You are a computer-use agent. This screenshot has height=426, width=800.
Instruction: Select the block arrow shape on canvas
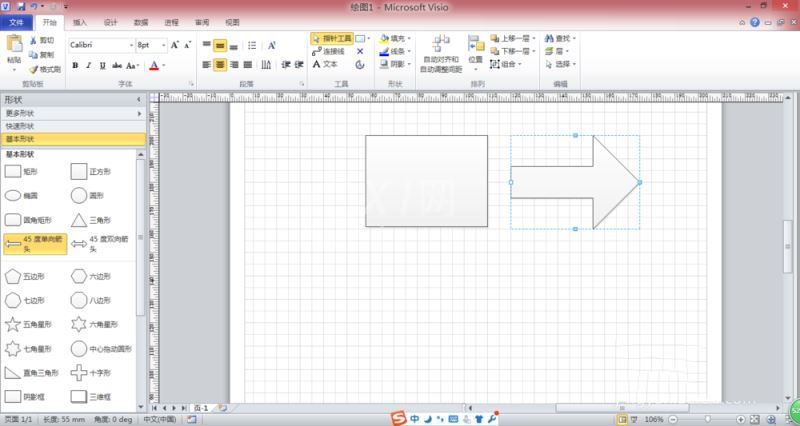575,182
